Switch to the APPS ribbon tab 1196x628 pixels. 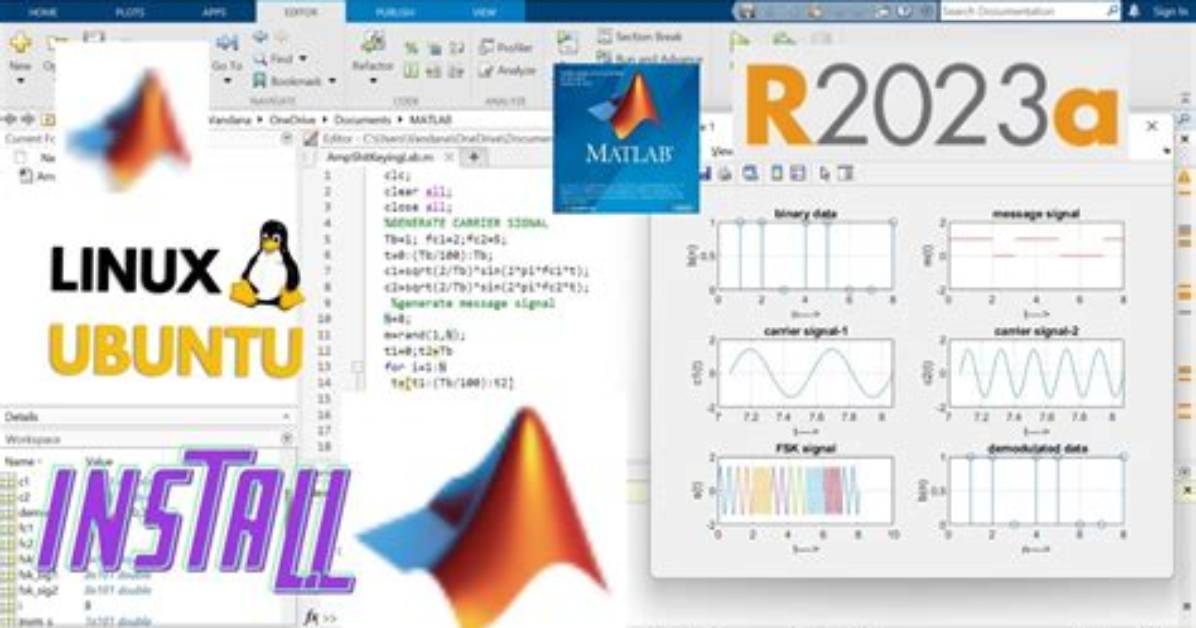pyautogui.click(x=214, y=11)
